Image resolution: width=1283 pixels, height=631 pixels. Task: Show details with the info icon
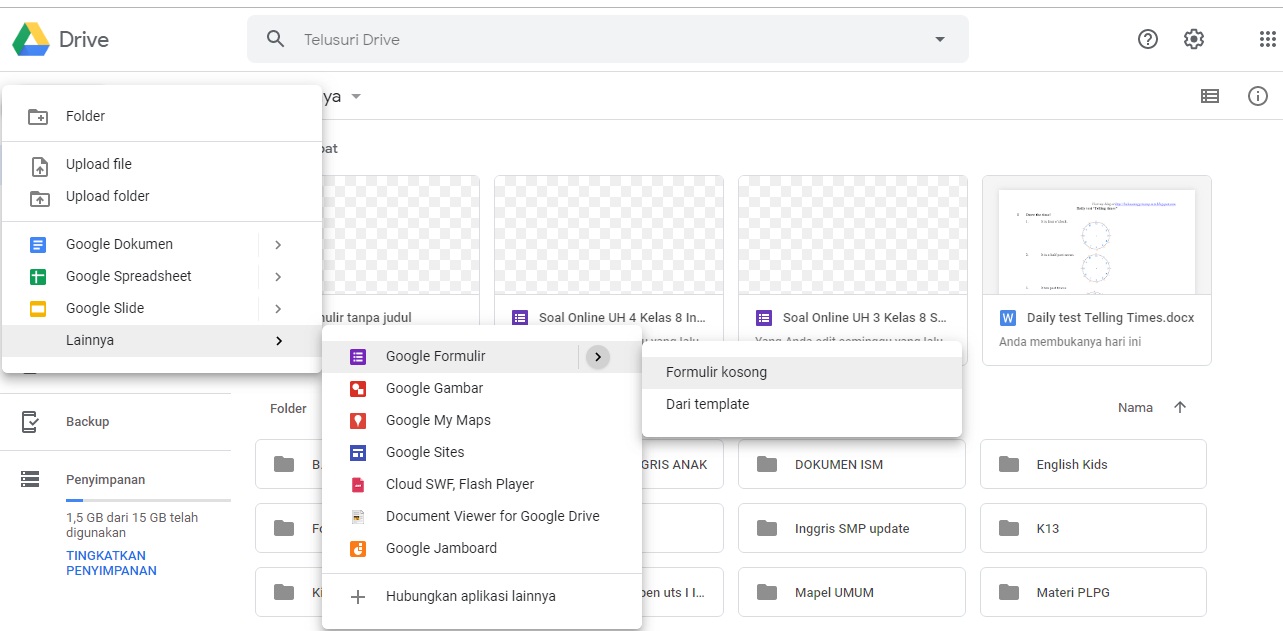pos(1258,96)
